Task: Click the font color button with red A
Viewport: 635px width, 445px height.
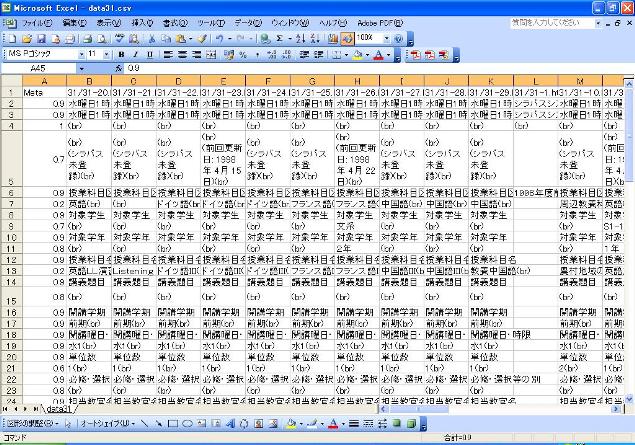Action: (x=378, y=54)
